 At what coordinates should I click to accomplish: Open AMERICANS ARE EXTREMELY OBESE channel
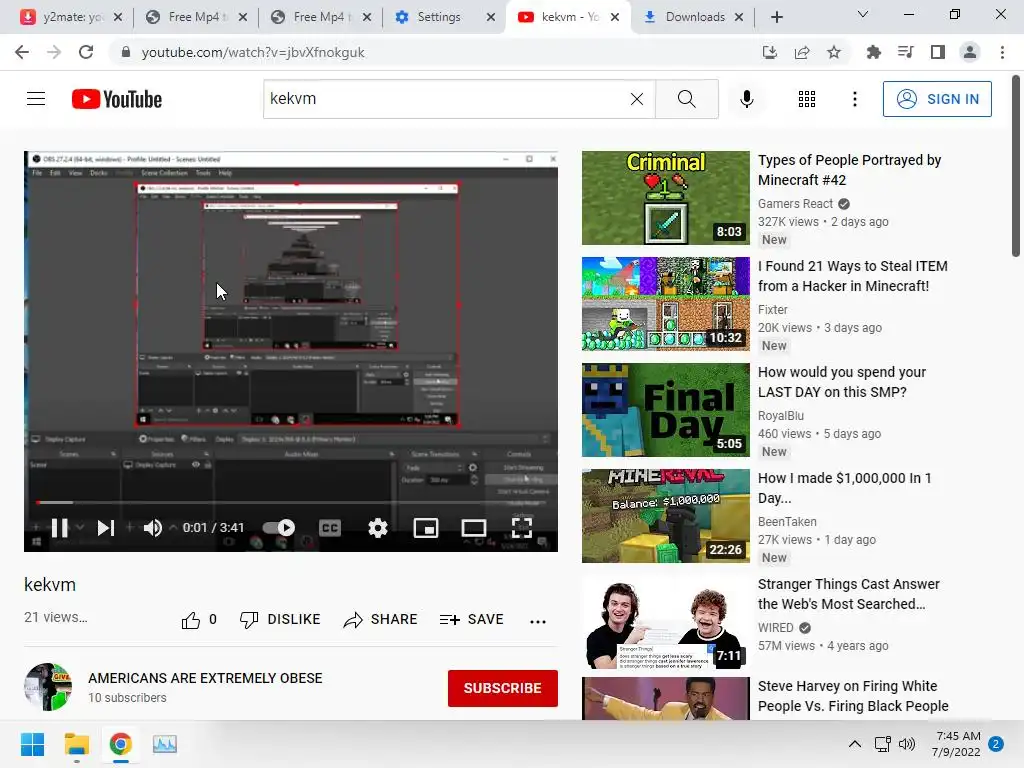click(205, 678)
